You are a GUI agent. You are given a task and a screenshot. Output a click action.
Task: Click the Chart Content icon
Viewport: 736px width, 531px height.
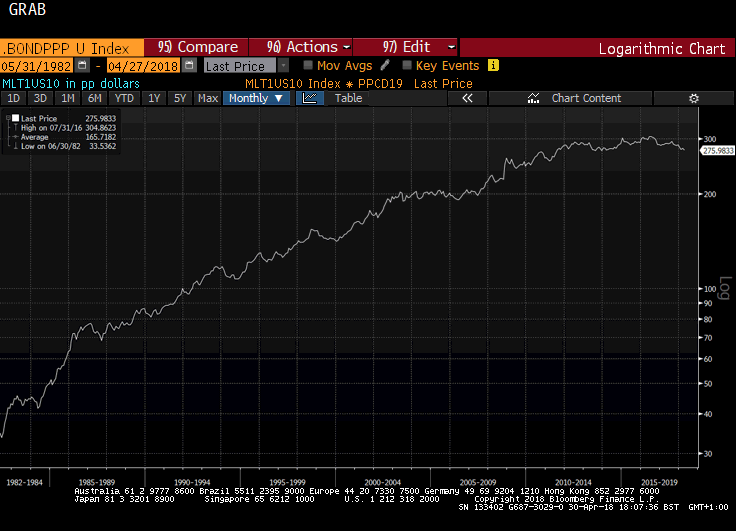533,98
